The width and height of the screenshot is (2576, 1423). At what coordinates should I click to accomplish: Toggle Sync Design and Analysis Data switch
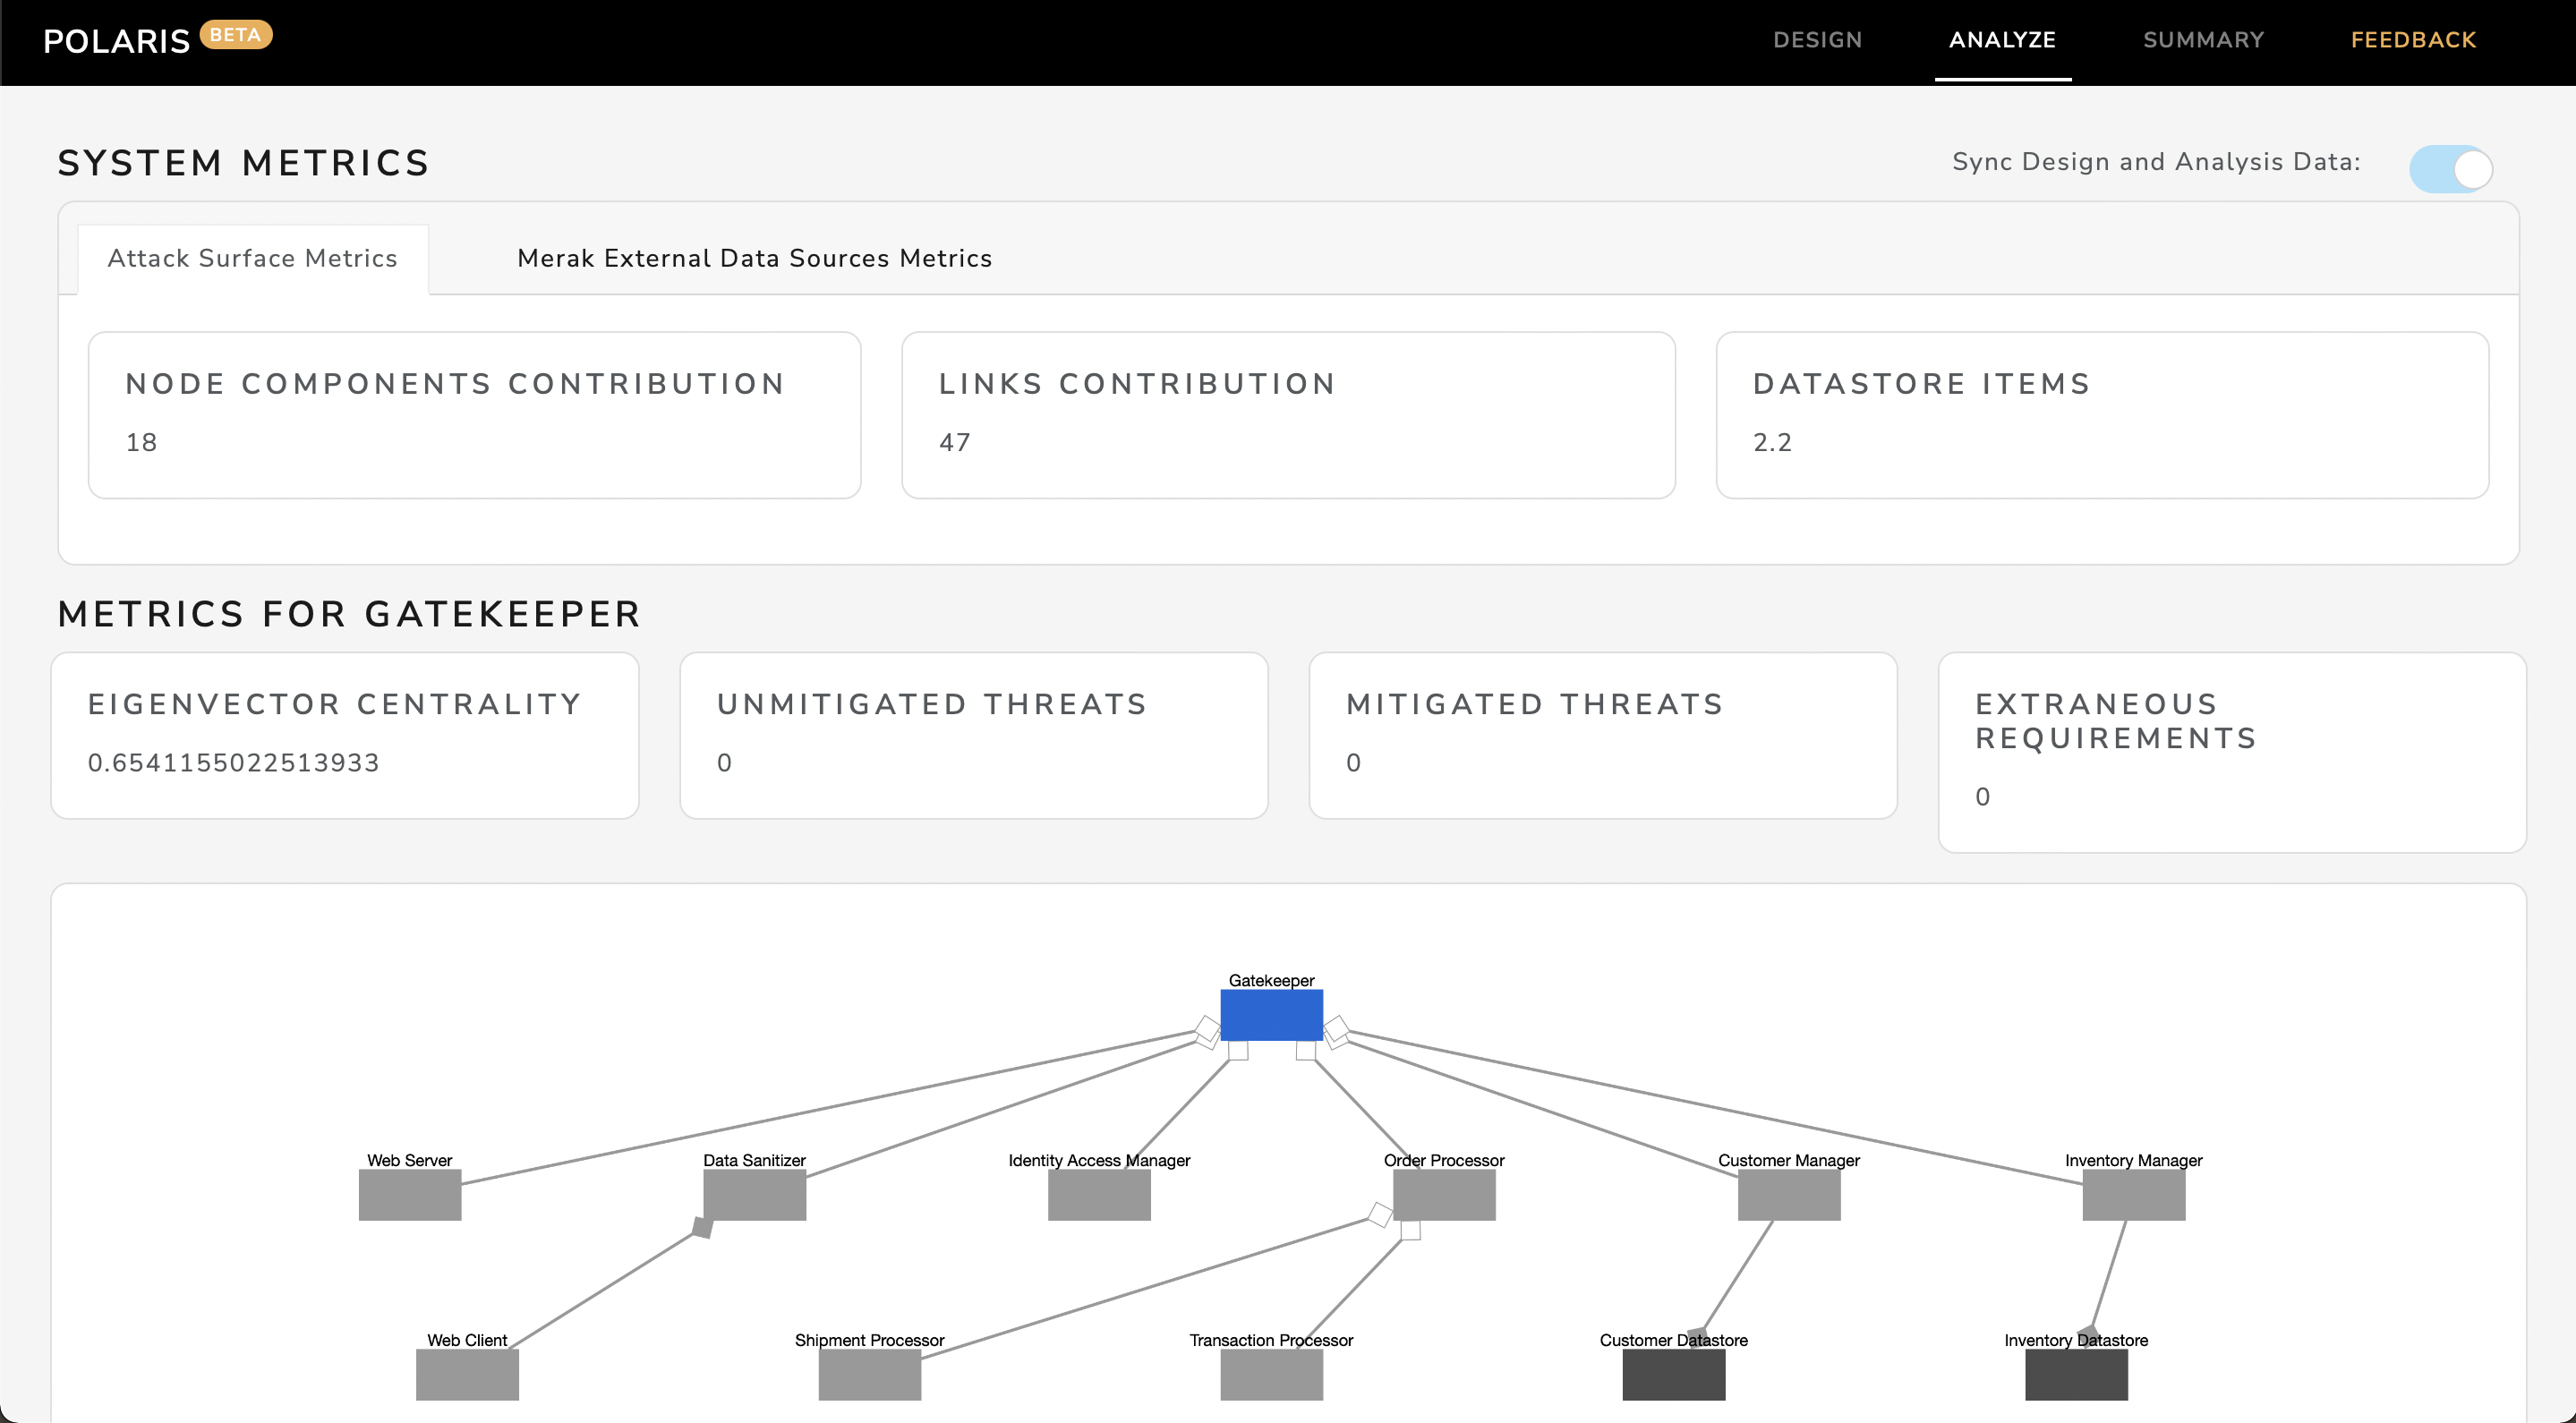point(2450,169)
